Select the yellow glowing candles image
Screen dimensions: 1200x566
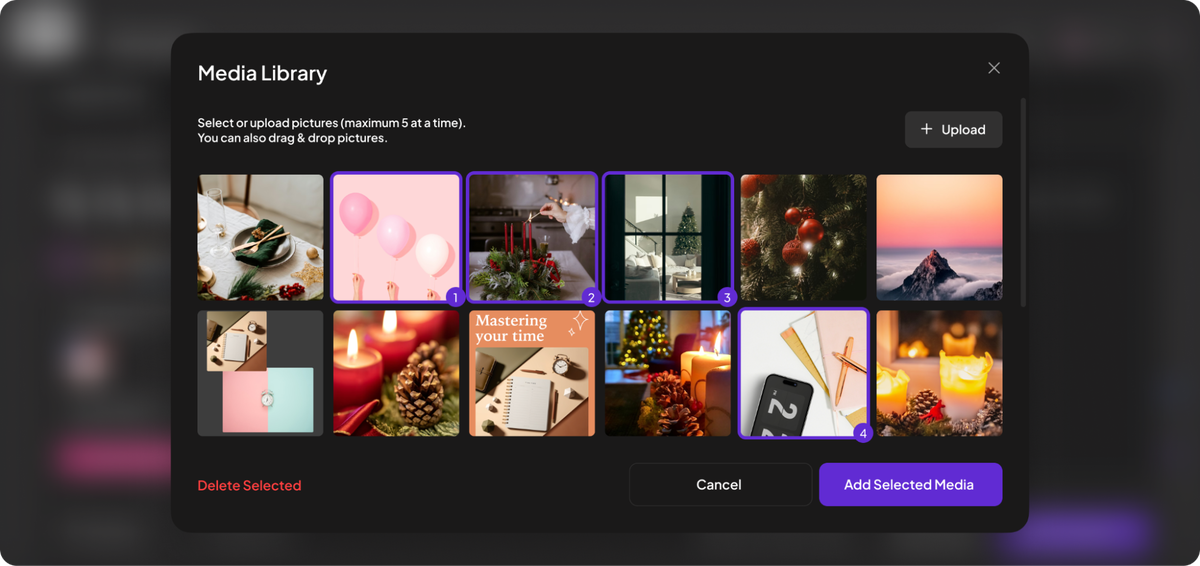click(939, 373)
